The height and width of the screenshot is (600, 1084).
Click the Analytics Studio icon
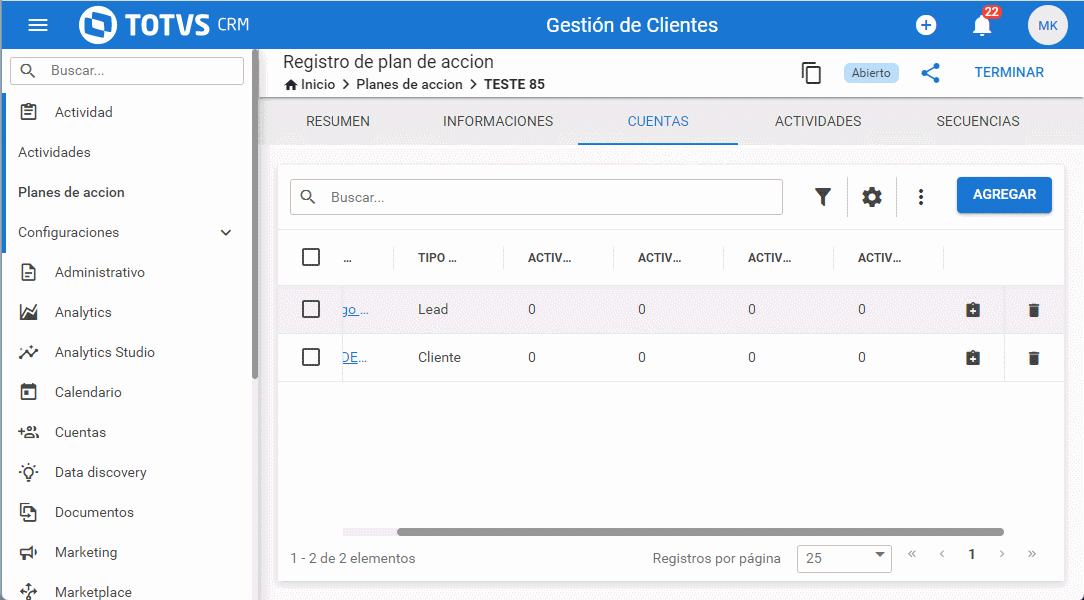click(x=28, y=353)
